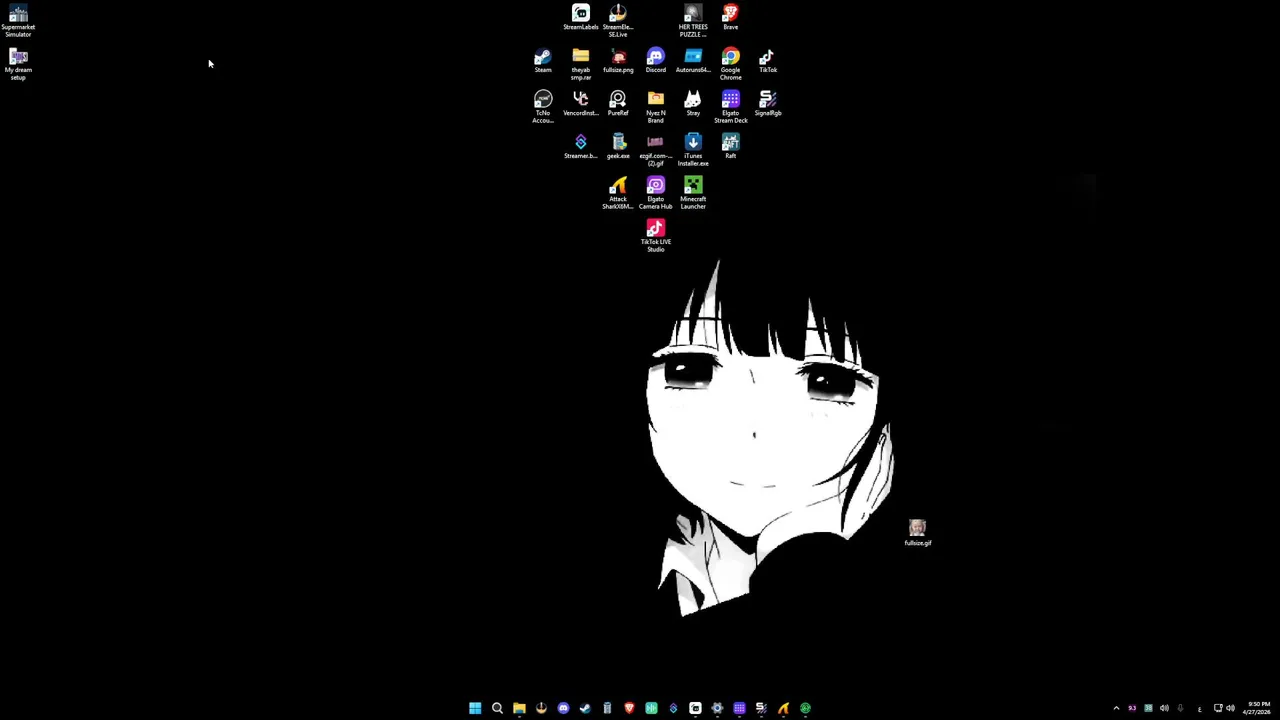Click the green circular icon in taskbar
The width and height of the screenshot is (1280, 720).
click(x=805, y=708)
